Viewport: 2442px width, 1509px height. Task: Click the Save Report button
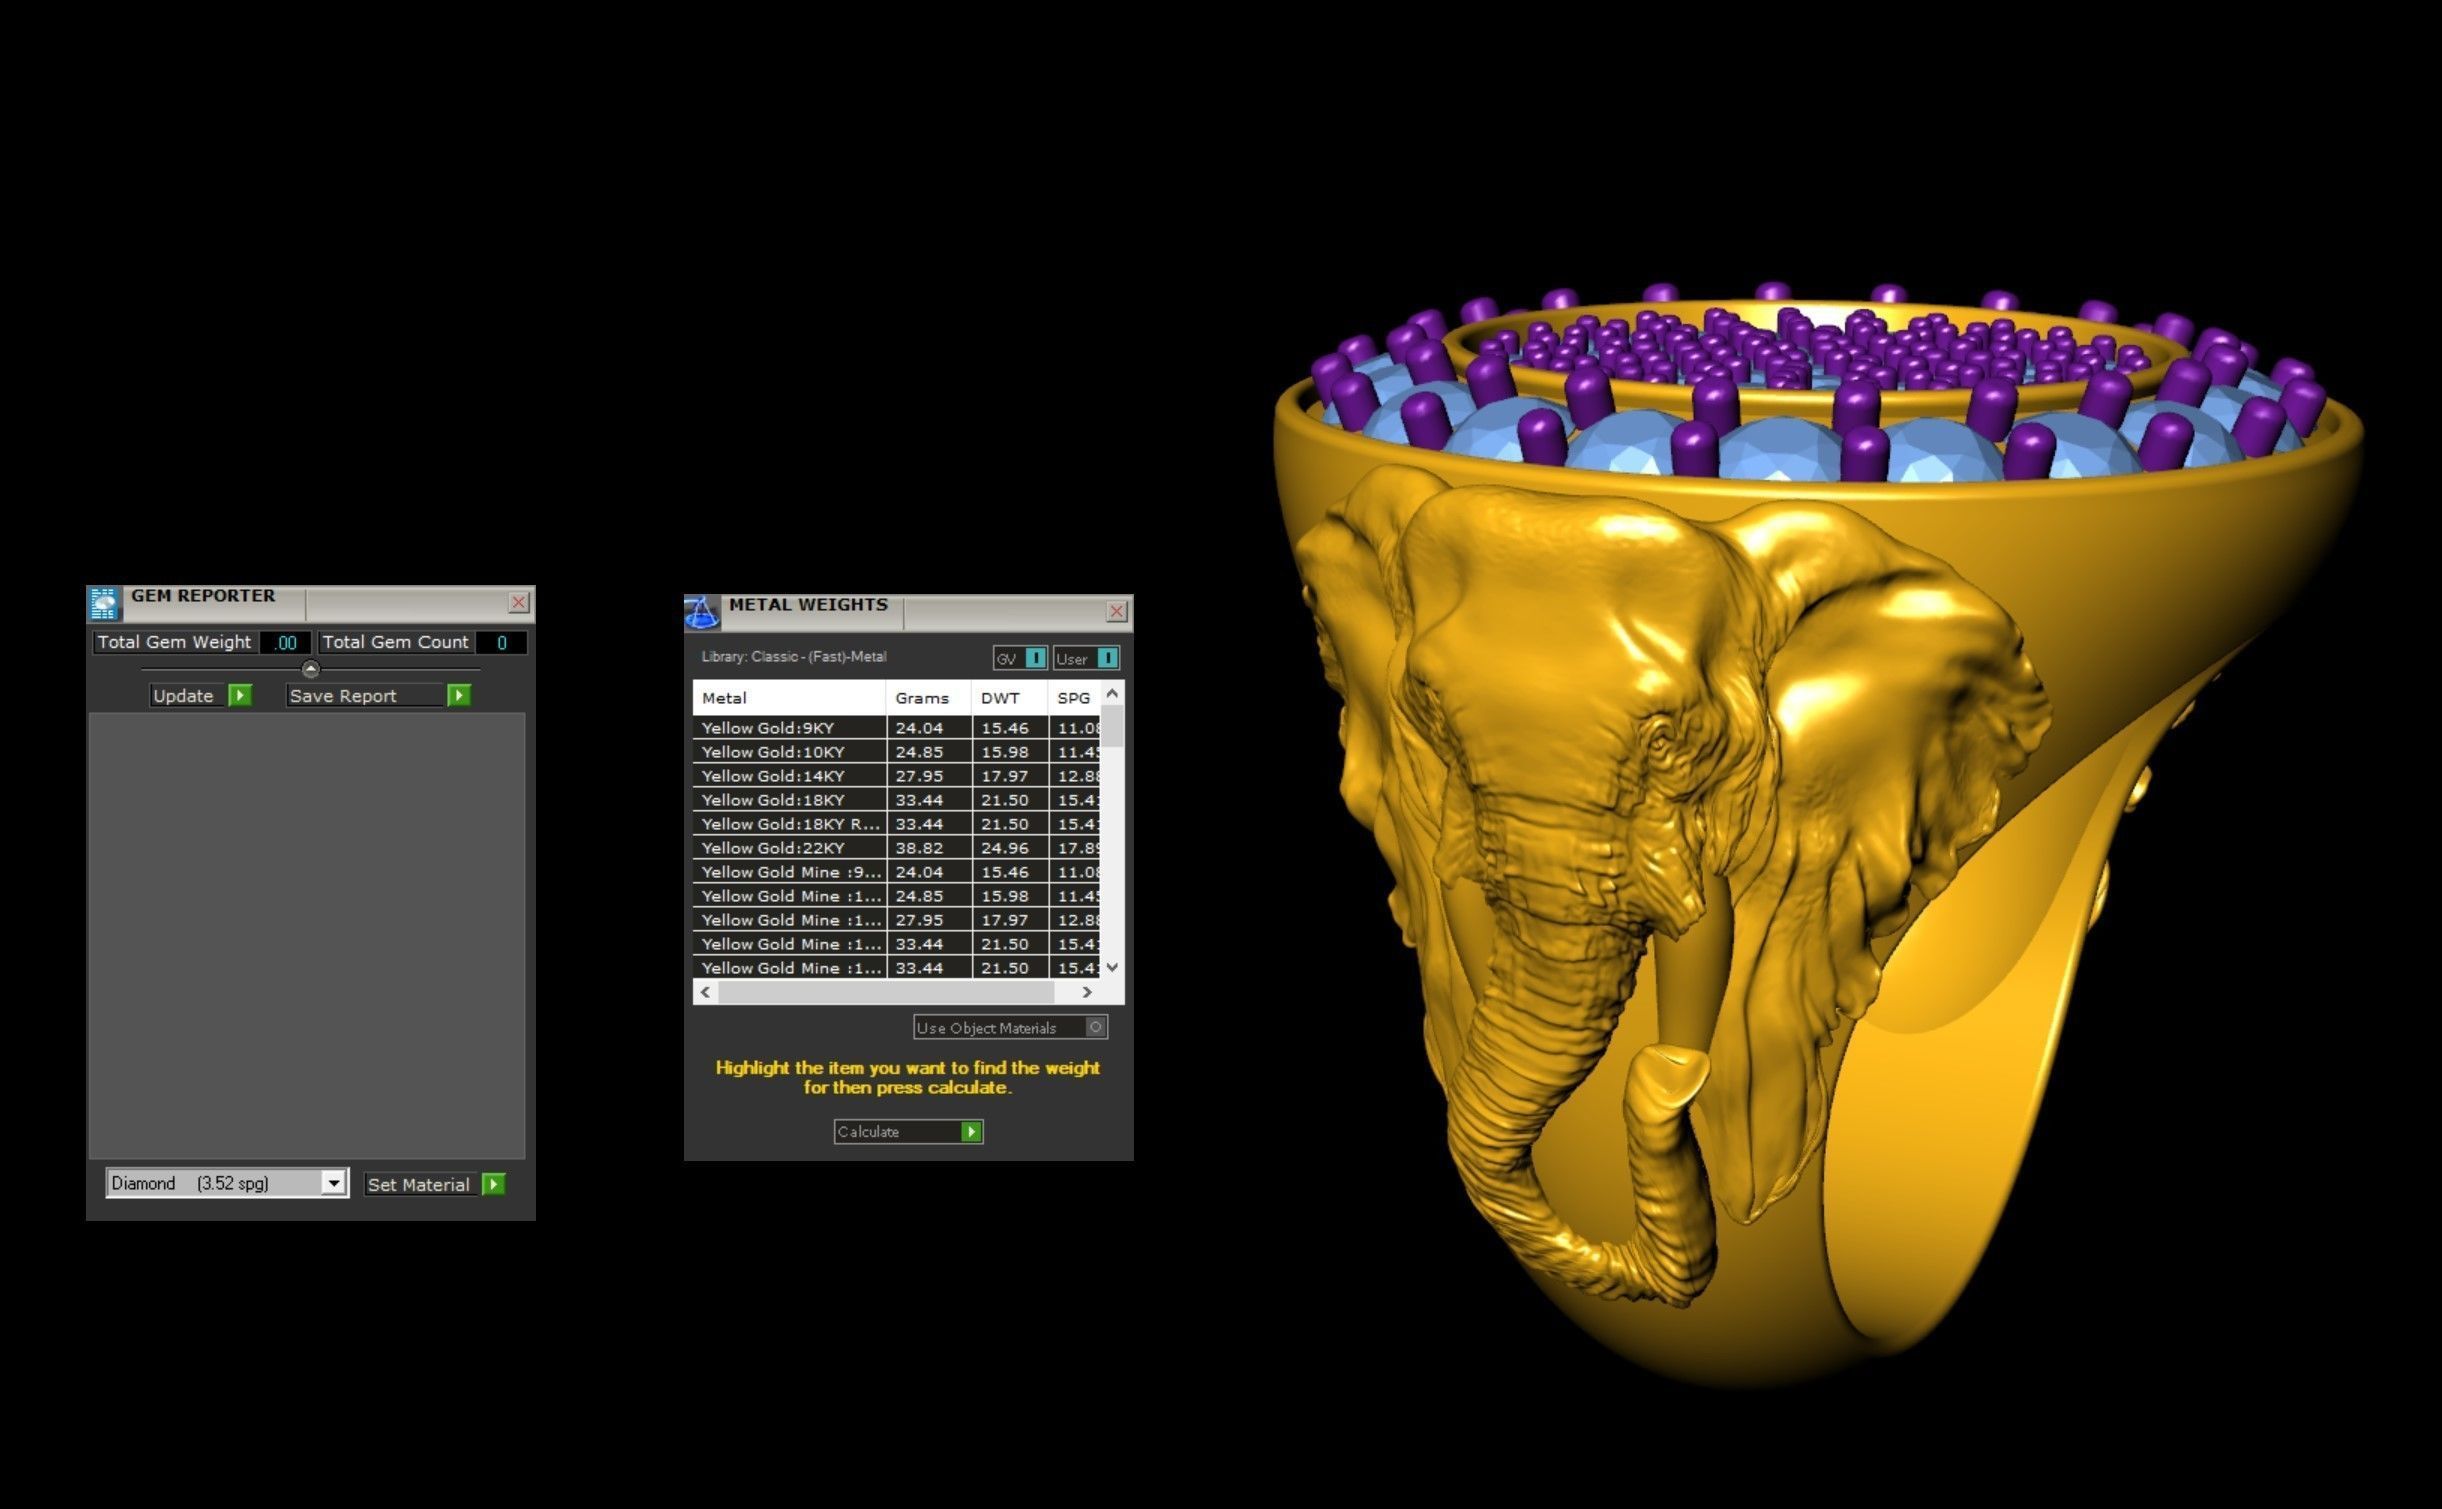pos(378,695)
